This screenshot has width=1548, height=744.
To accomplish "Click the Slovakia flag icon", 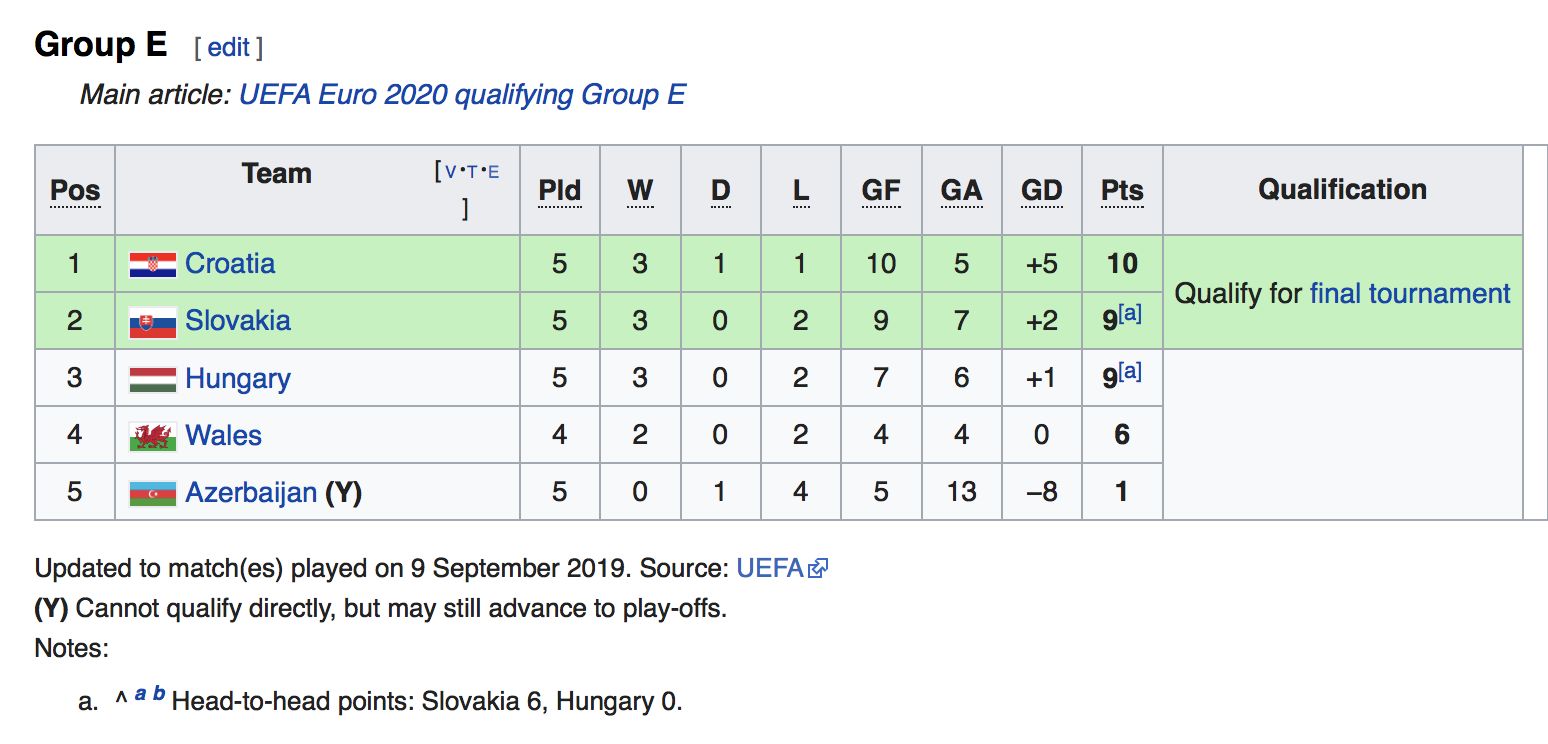I will click(152, 322).
